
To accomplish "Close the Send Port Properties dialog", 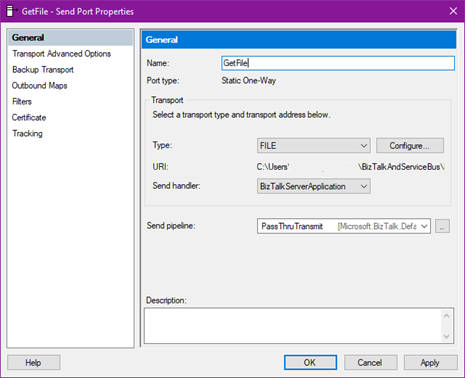I will (x=453, y=11).
